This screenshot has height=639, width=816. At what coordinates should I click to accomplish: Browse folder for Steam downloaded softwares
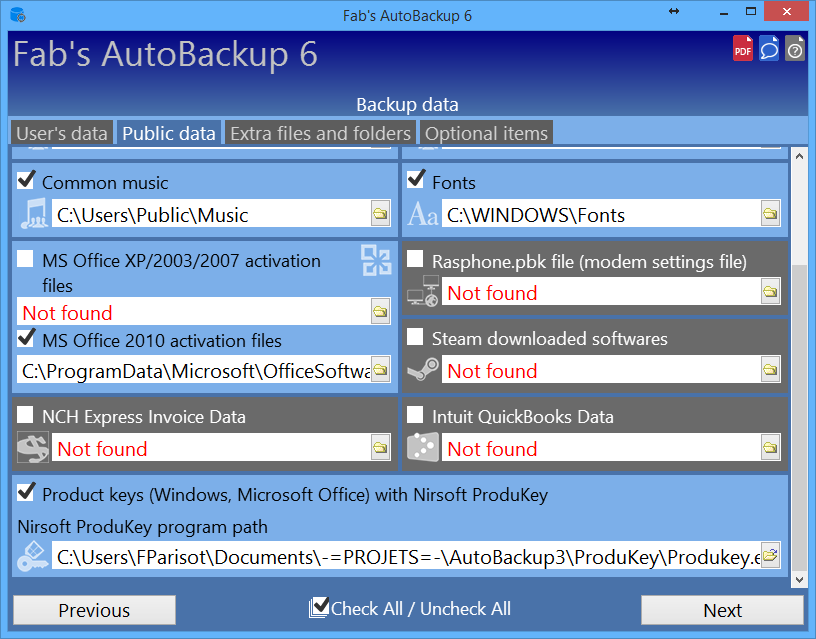coord(770,369)
